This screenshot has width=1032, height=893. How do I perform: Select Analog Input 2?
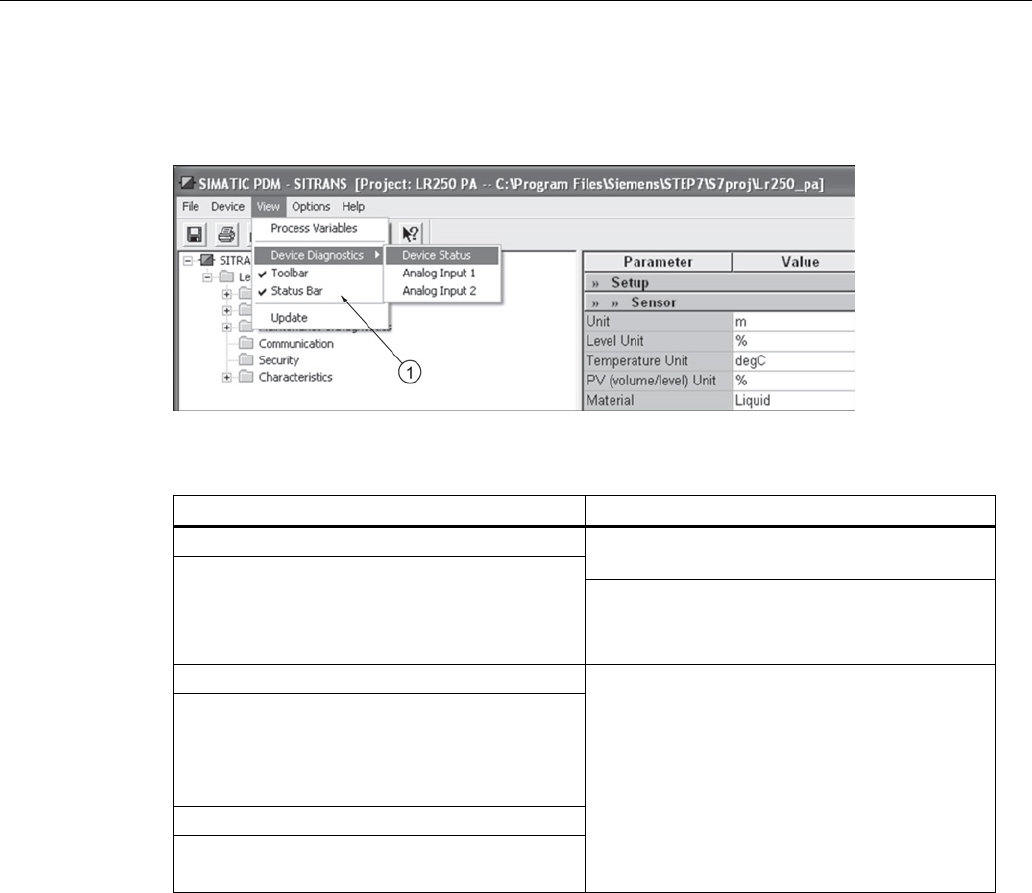click(442, 291)
